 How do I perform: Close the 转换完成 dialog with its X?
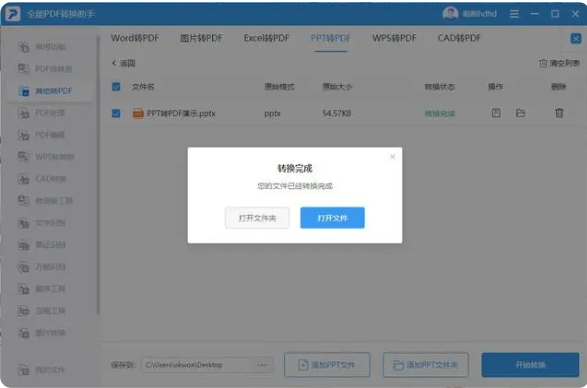pyautogui.click(x=393, y=157)
